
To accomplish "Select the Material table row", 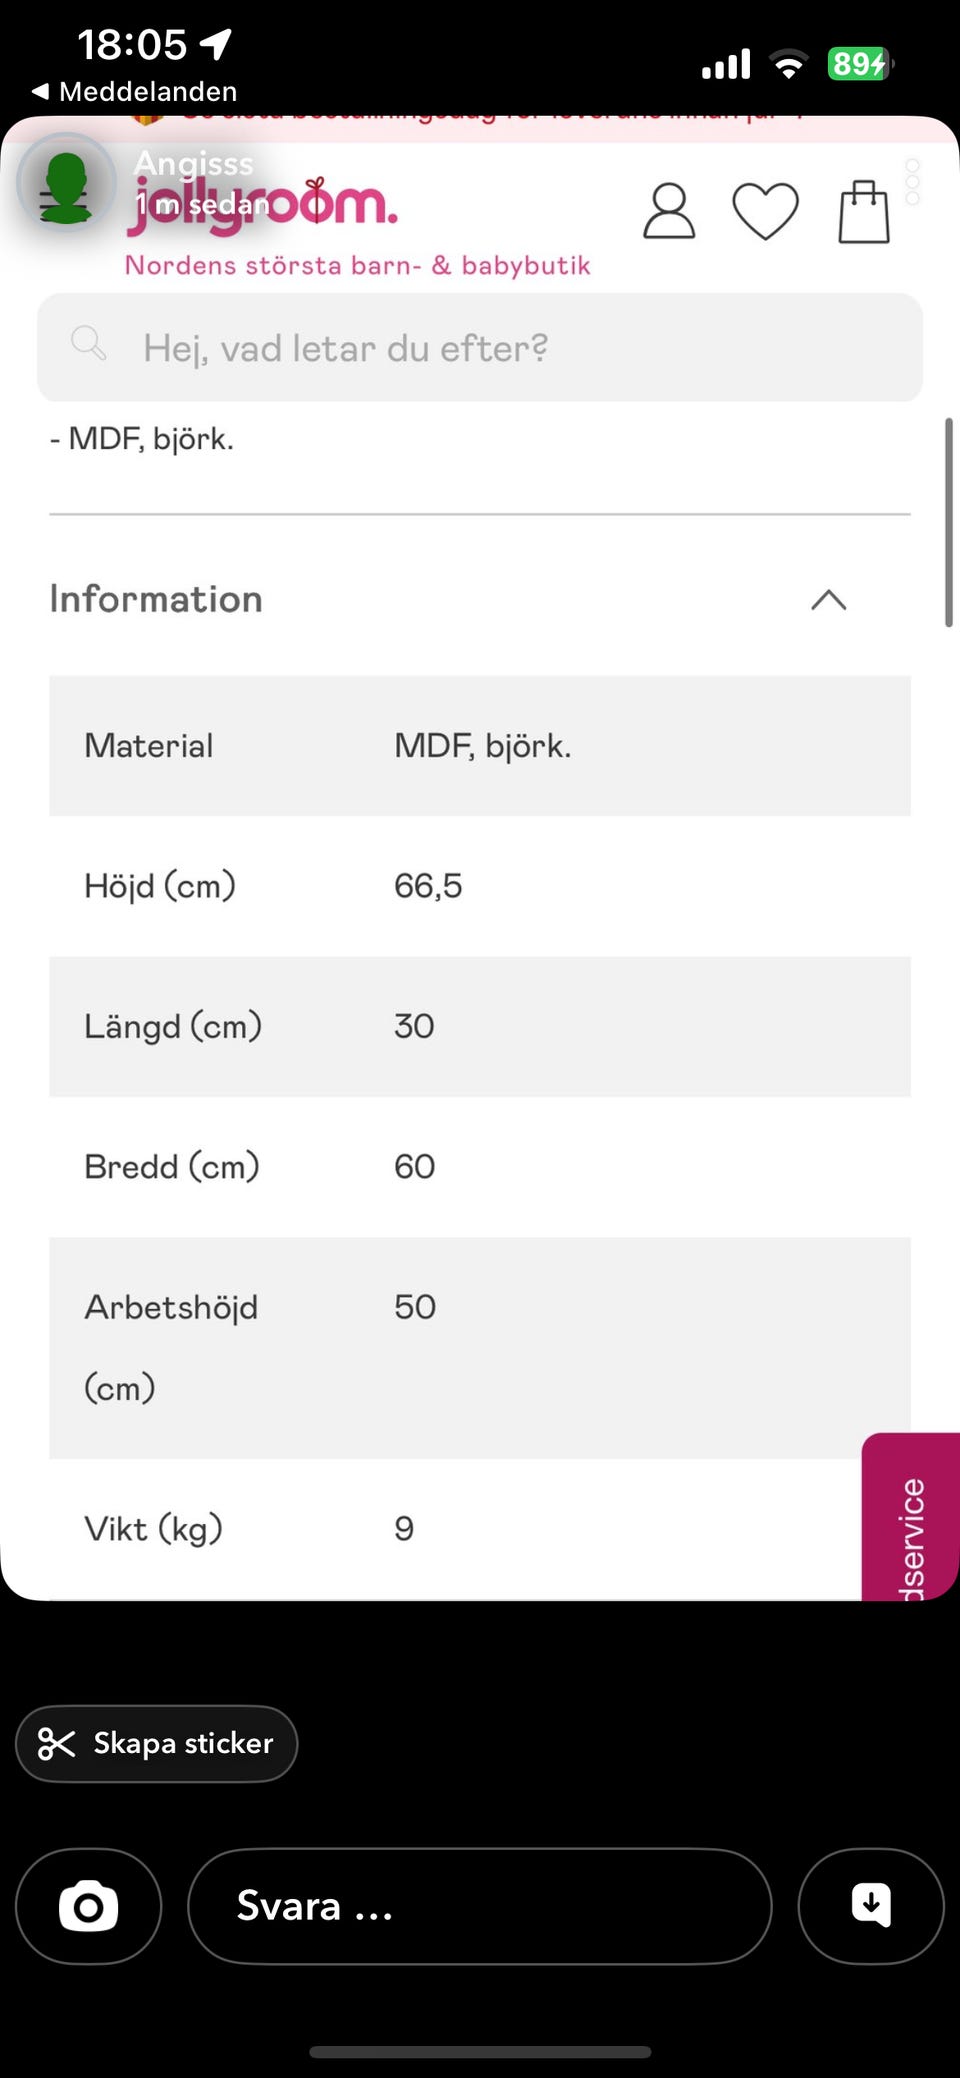I will click(x=480, y=746).
